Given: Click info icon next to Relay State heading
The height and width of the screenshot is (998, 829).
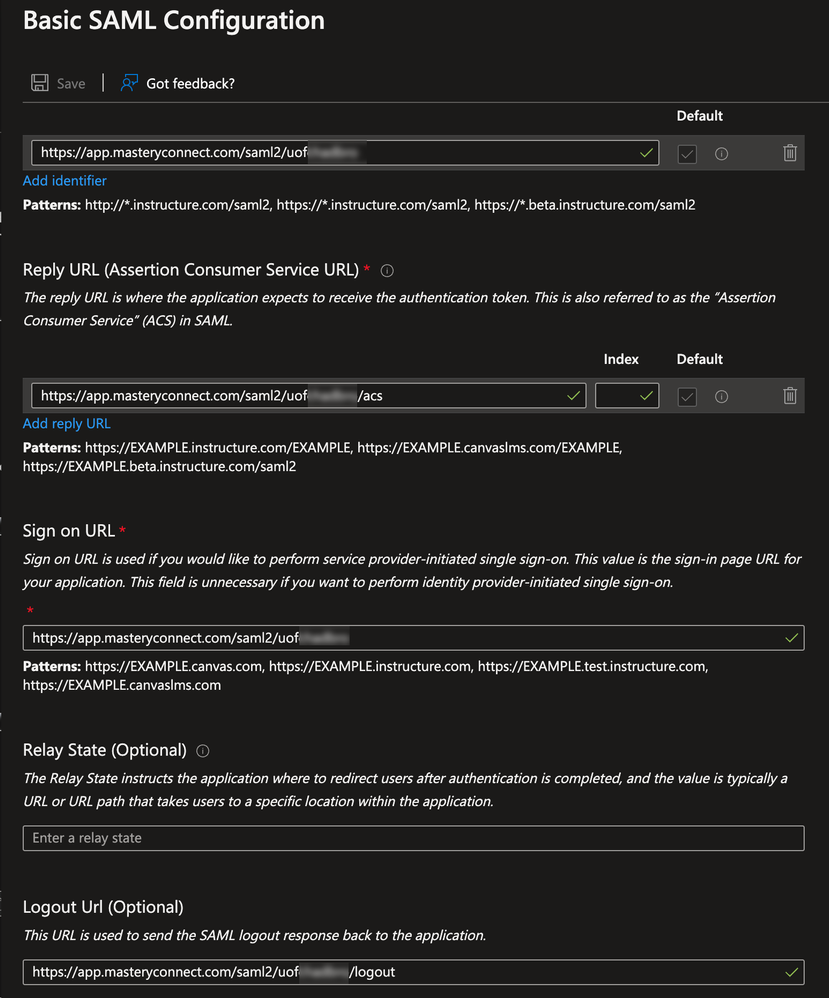Looking at the screenshot, I should click(203, 751).
